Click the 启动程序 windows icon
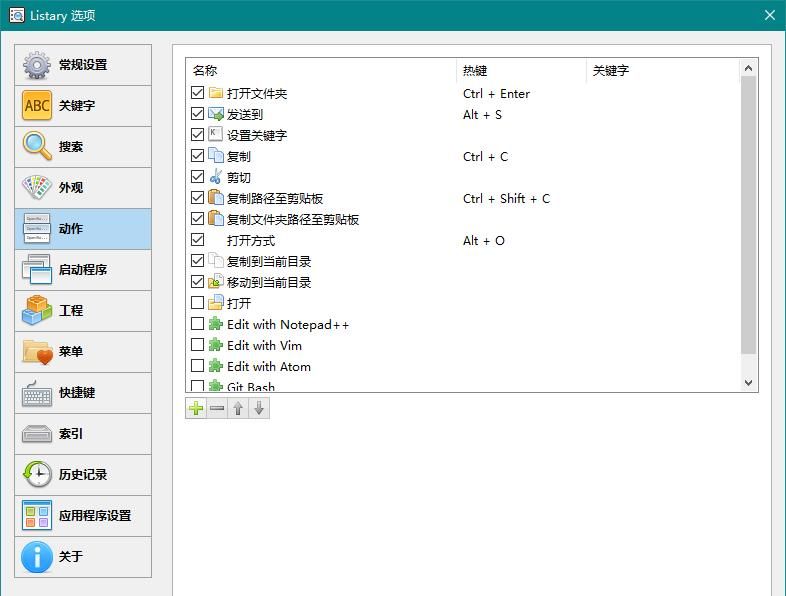Screen dimensions: 786x596 point(37,269)
